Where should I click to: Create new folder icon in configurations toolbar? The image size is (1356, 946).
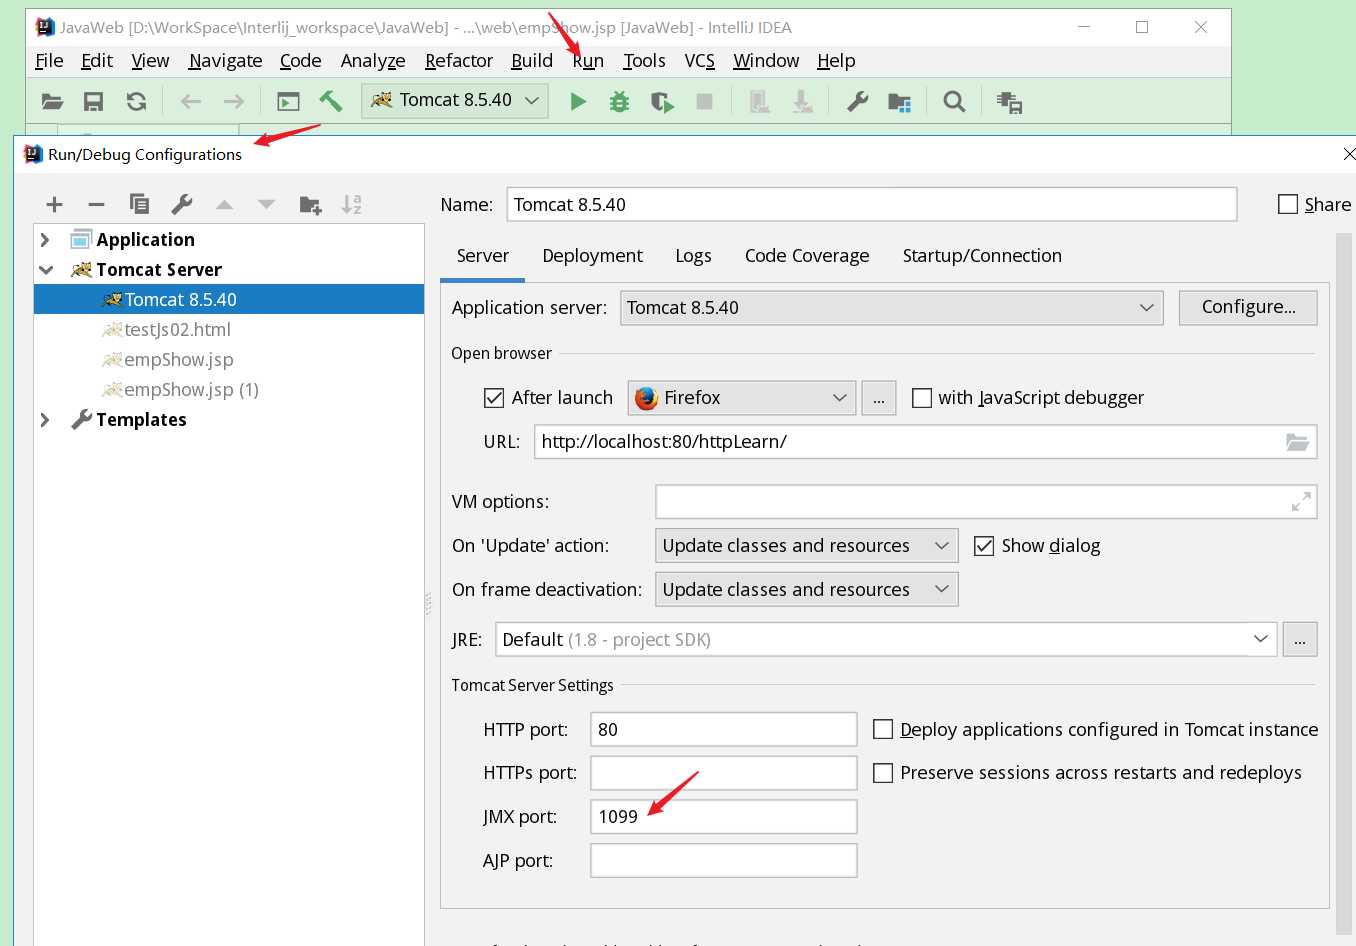tap(310, 205)
